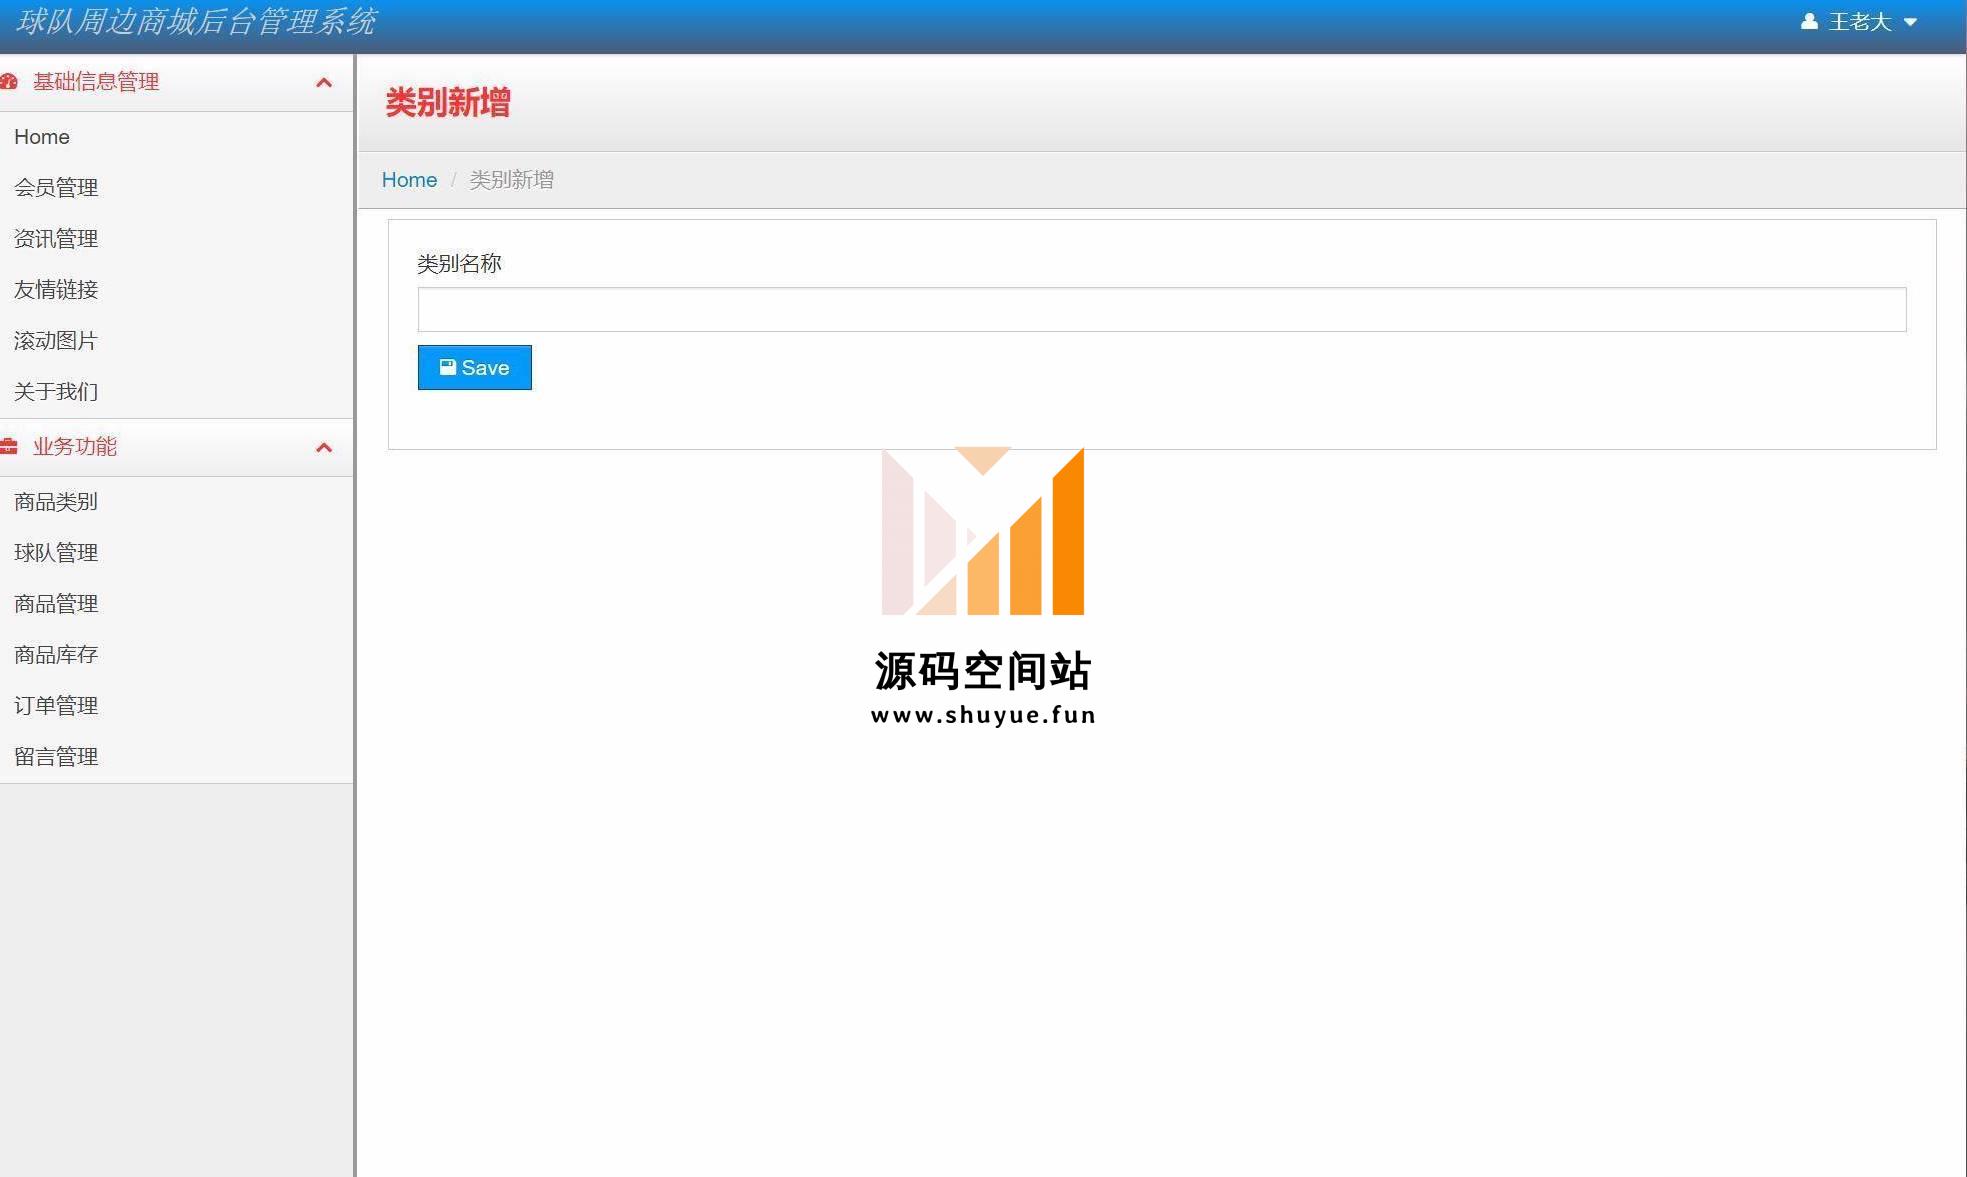Collapse the 基础信息管理 section chevron
Viewport: 1967px width, 1177px height.
click(x=323, y=83)
